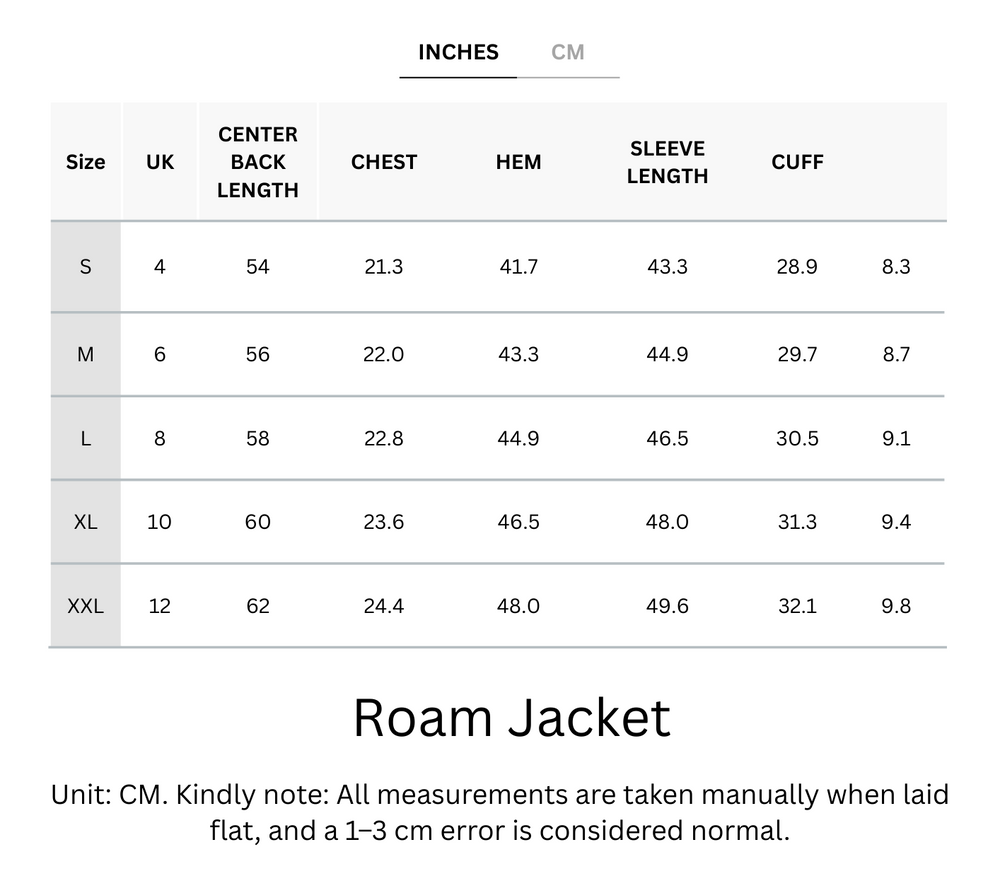Click the measurement disclaimer note text
The image size is (1000, 876).
click(500, 814)
